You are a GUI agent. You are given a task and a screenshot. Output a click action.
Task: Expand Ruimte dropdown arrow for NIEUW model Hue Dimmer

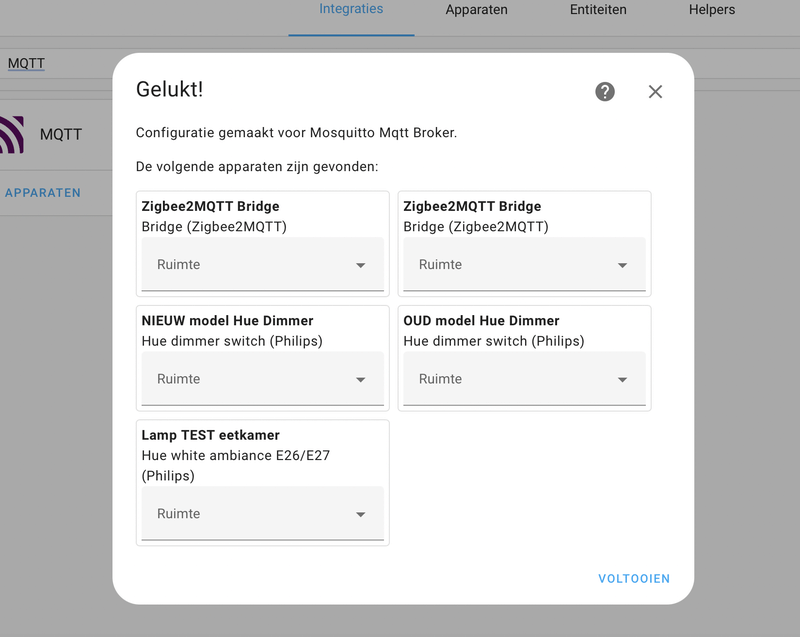coord(361,380)
